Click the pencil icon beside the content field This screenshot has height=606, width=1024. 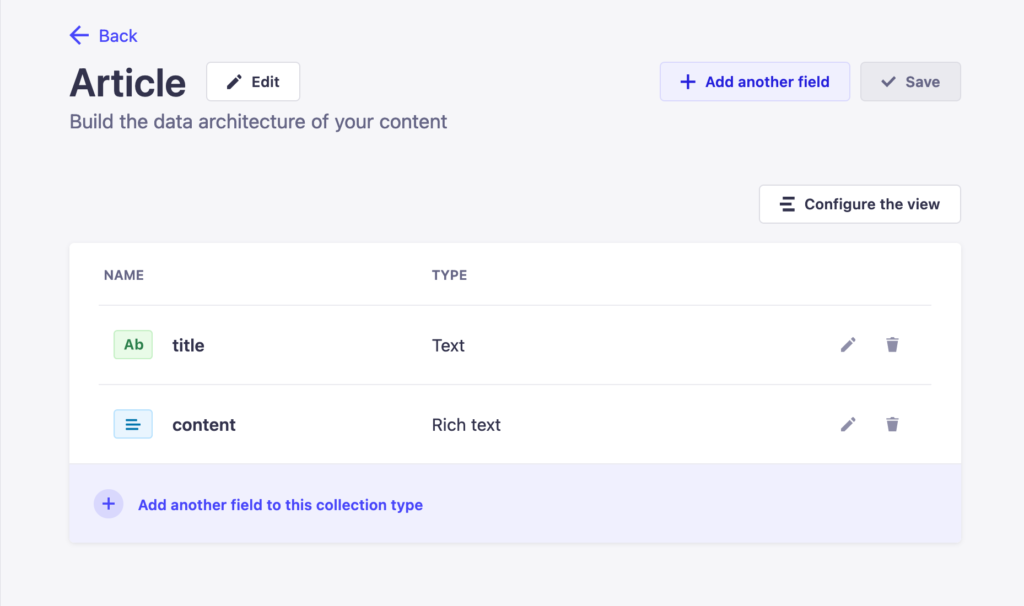tap(847, 424)
